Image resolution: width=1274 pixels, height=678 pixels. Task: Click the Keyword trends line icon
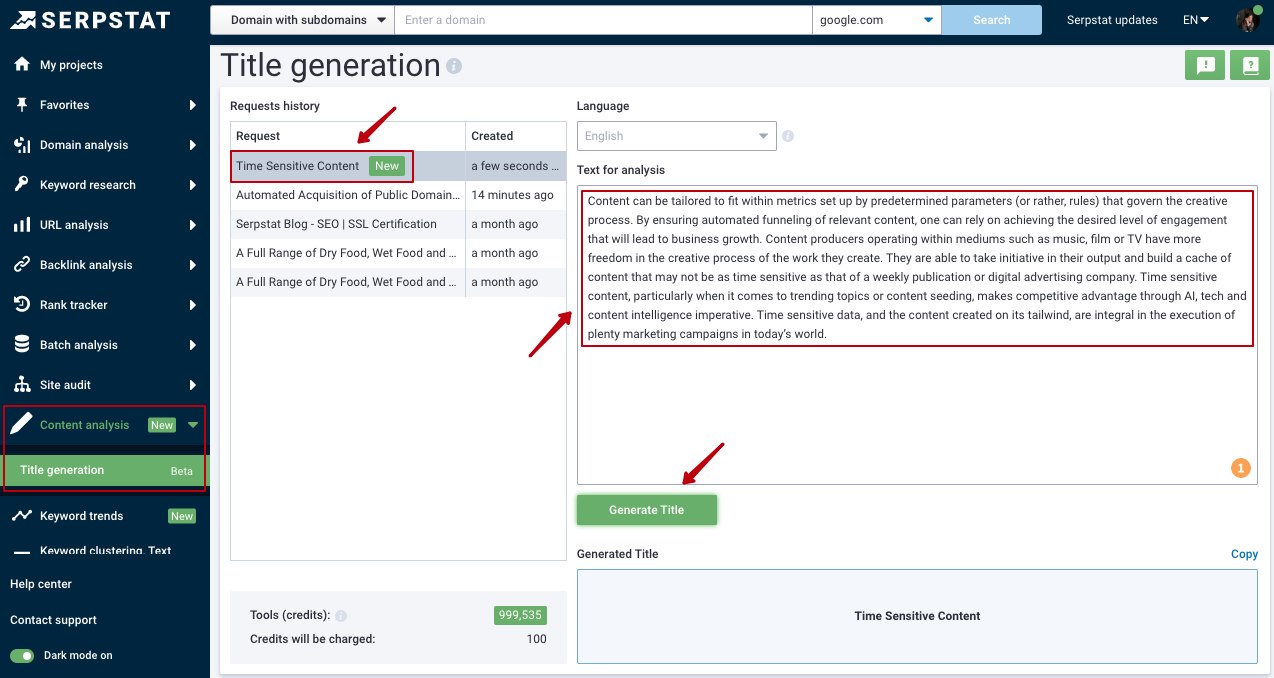click(x=21, y=516)
